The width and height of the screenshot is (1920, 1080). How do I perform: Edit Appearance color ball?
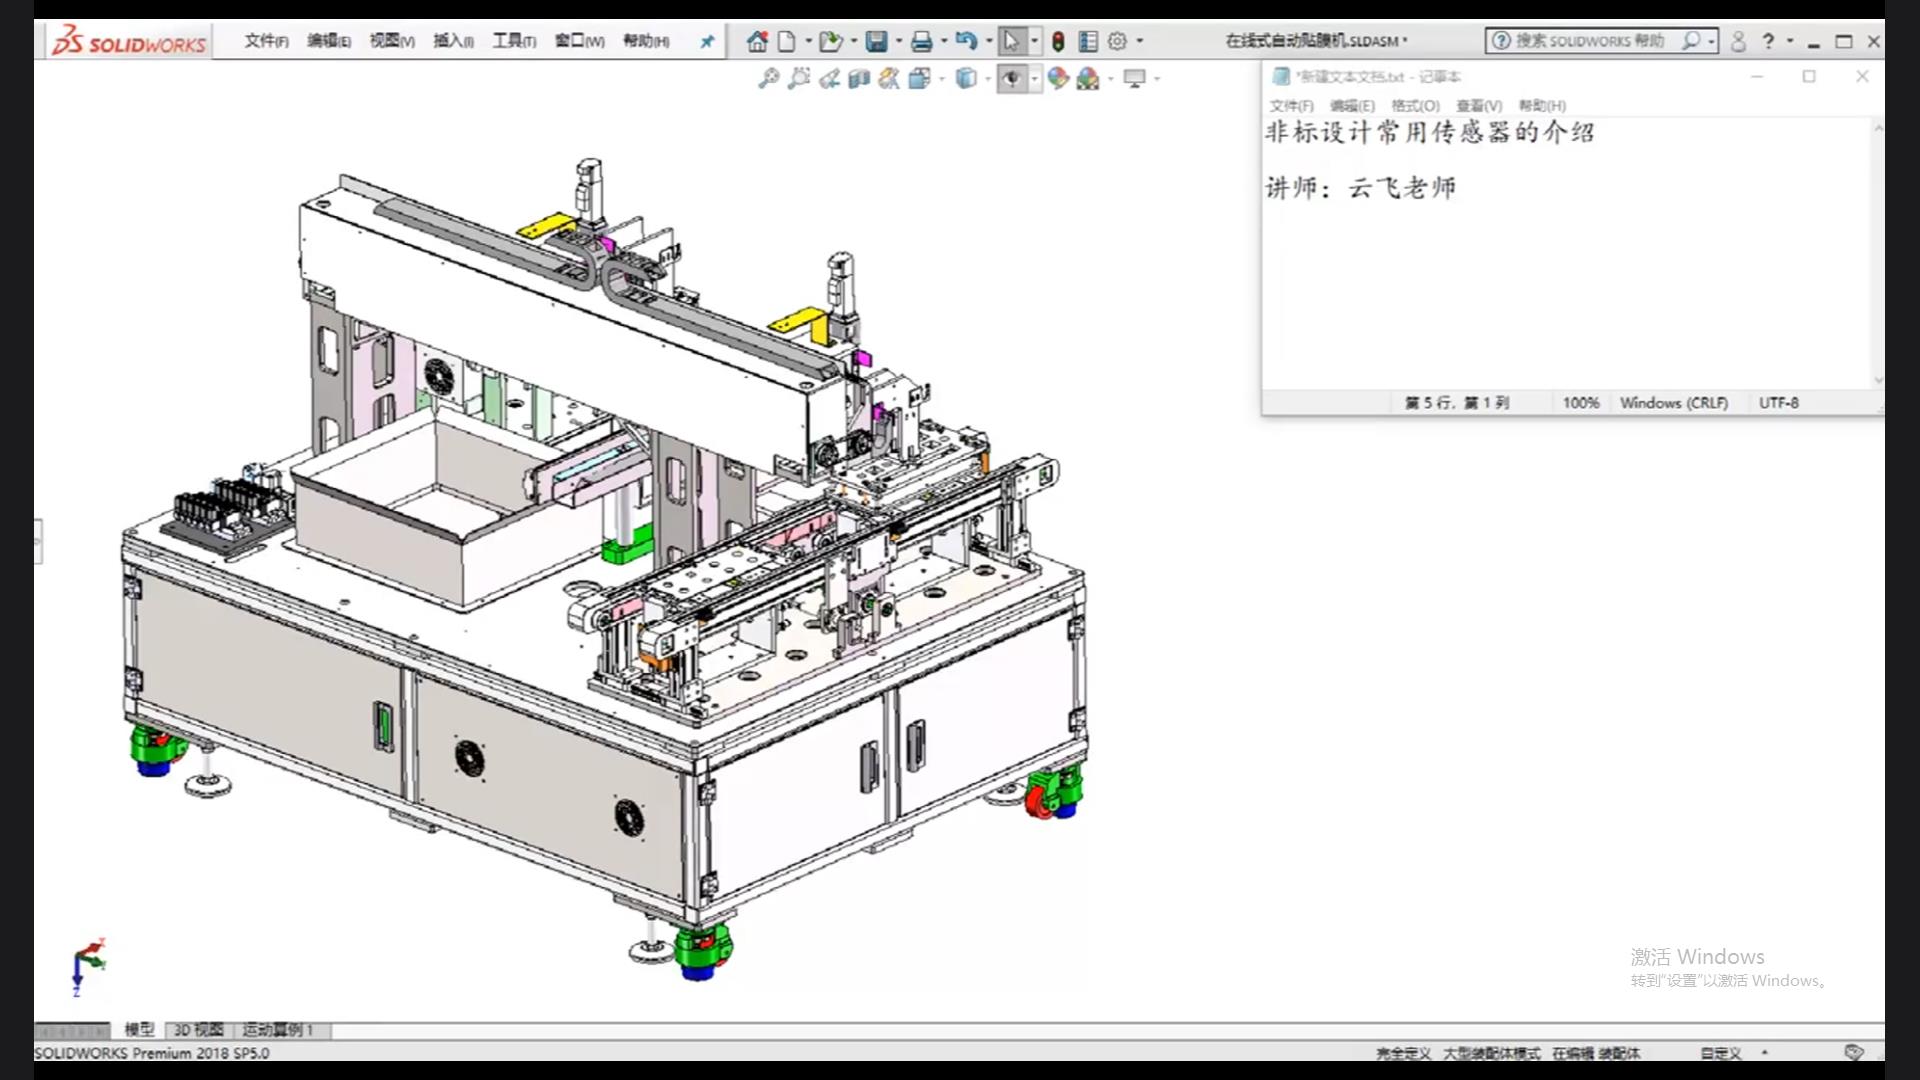[1058, 78]
